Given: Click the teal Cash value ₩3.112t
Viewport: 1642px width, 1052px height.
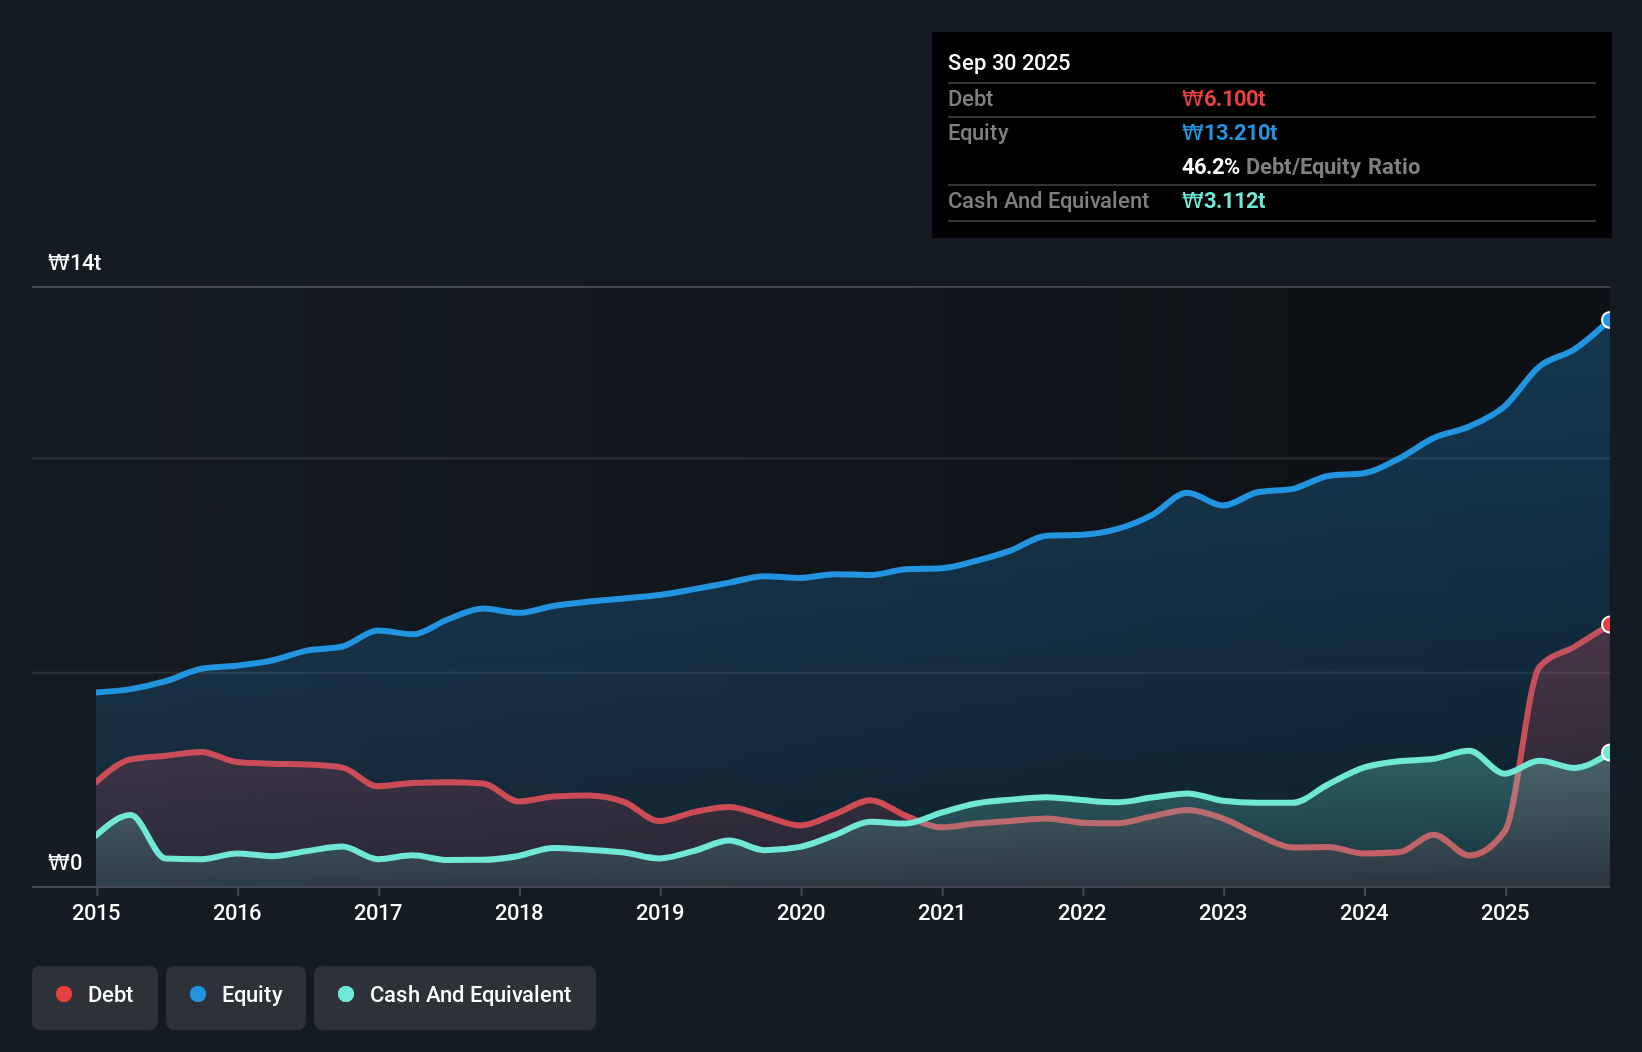Looking at the screenshot, I should point(1224,200).
